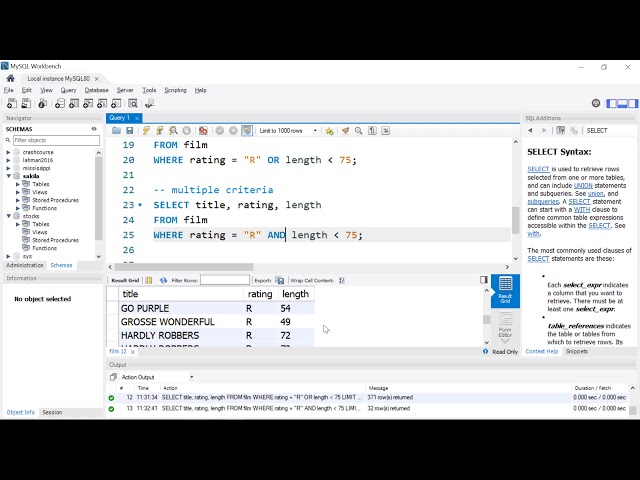The height and width of the screenshot is (480, 640).
Task: Stop query execution icon
Action: coord(187,131)
